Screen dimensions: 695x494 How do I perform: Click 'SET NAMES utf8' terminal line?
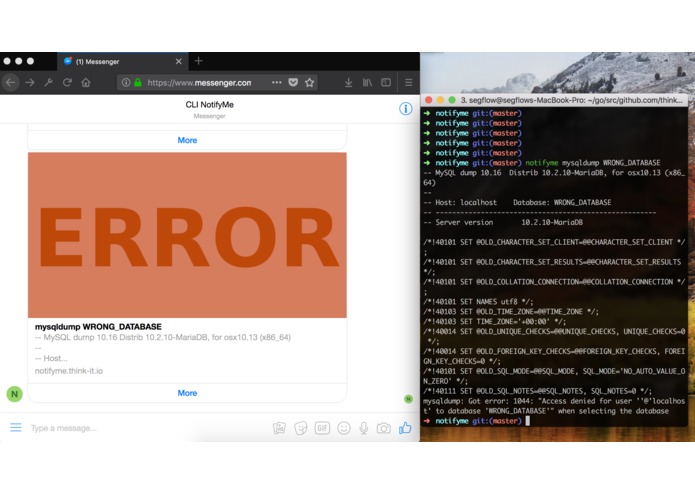pyautogui.click(x=478, y=302)
